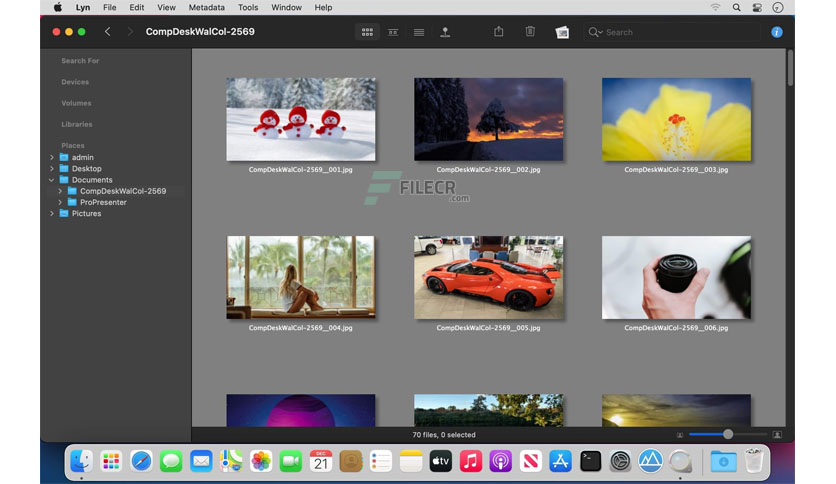Click the Devices sidebar section
The width and height of the screenshot is (836, 484).
pyautogui.click(x=75, y=82)
